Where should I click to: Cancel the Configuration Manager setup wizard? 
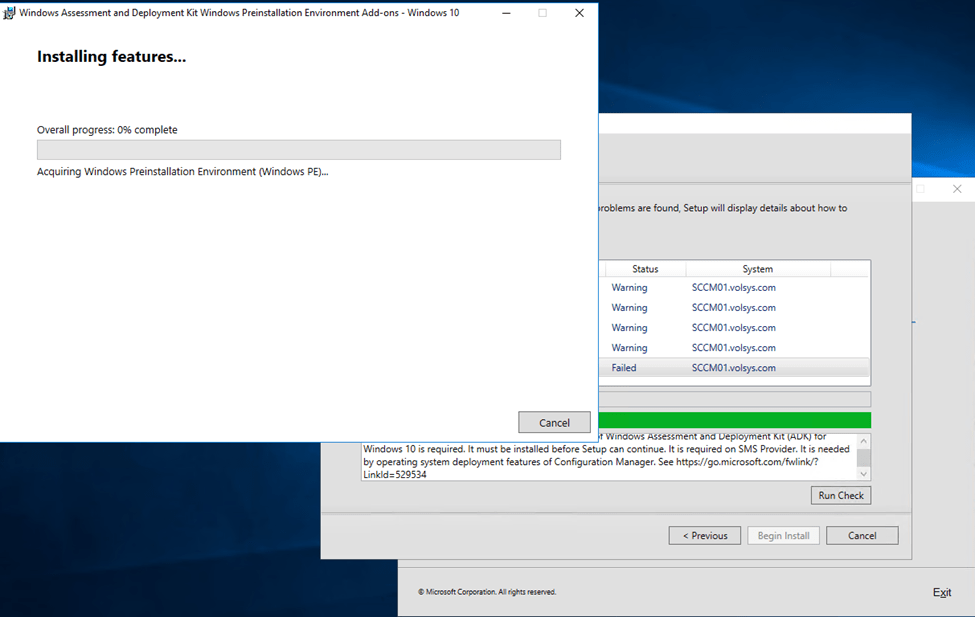tap(861, 536)
